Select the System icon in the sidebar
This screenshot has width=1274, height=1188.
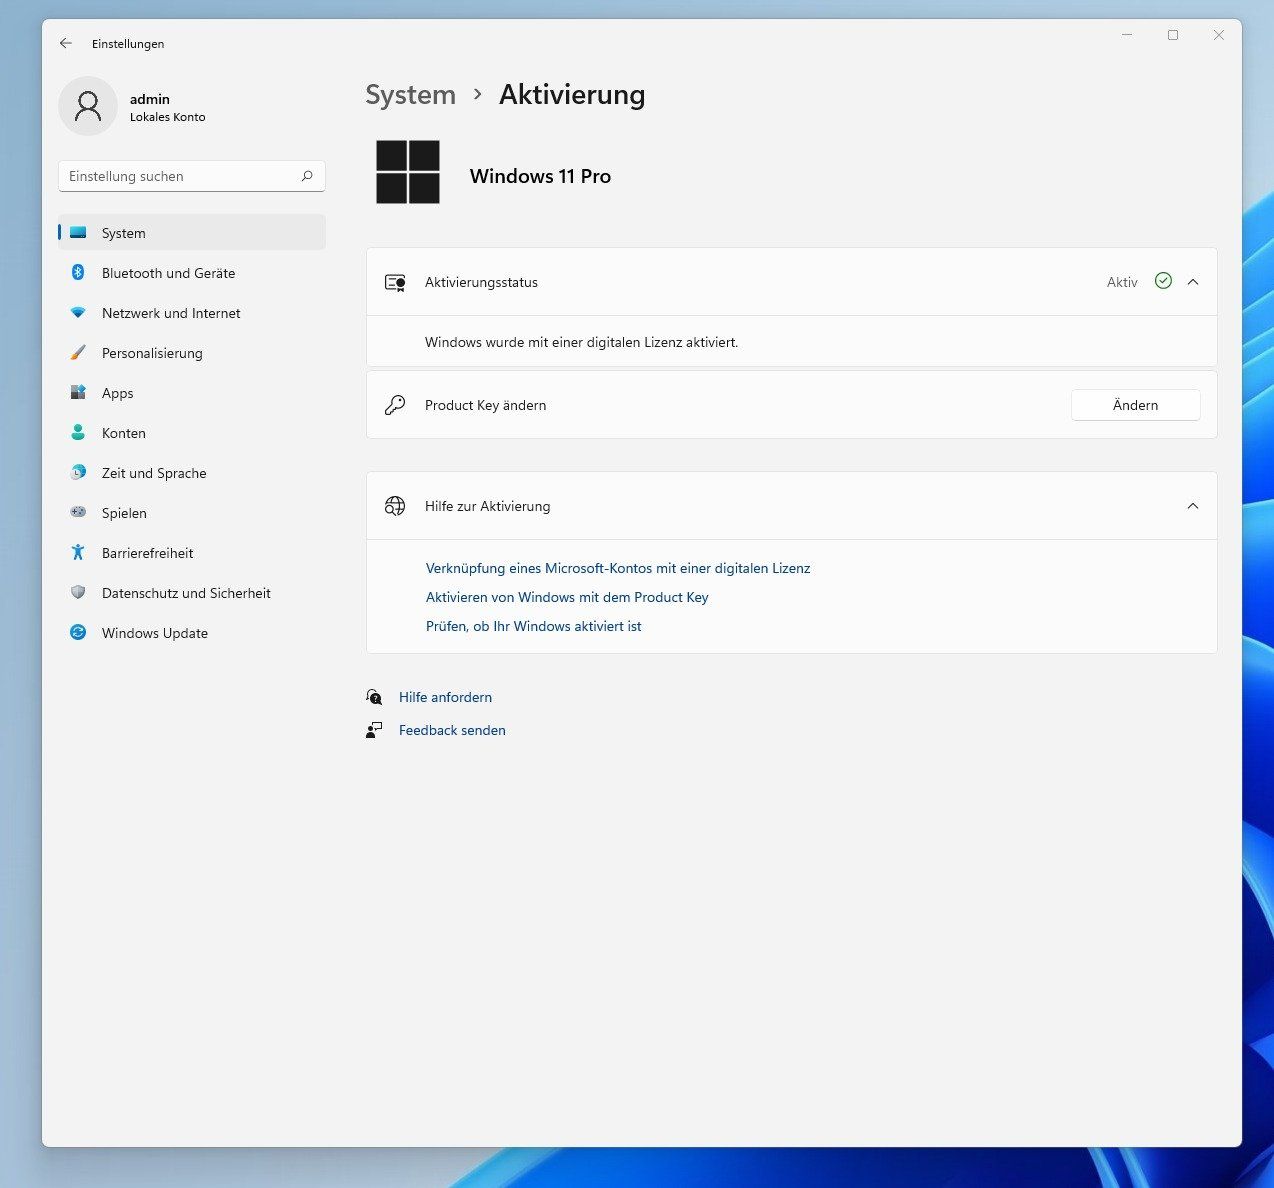point(78,233)
